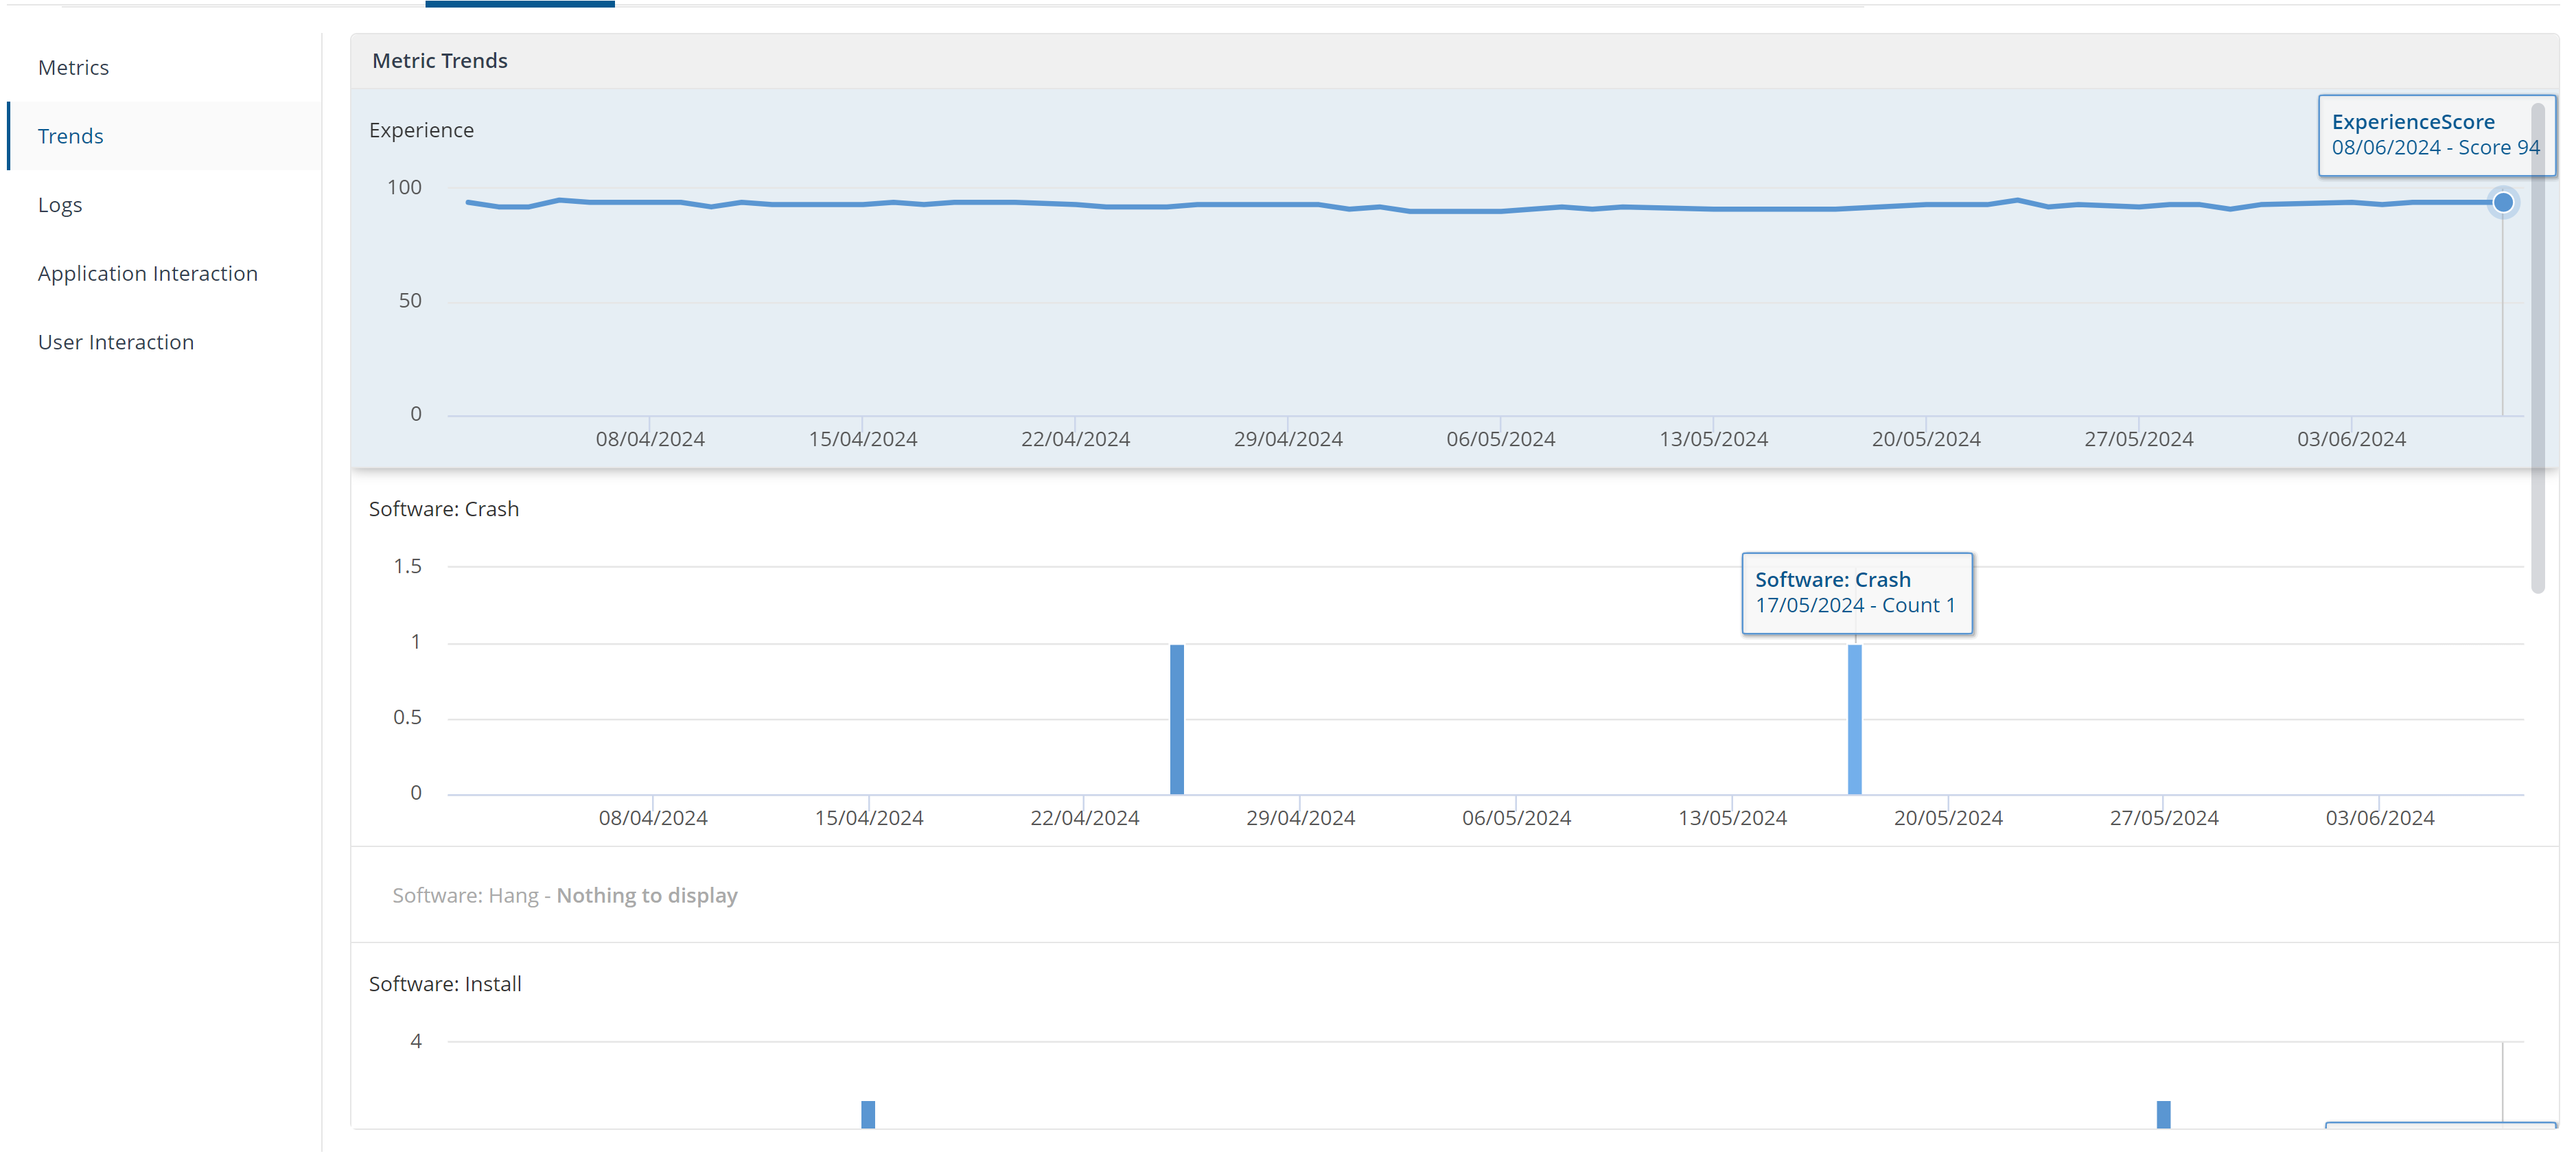Click the Software: Crash tooltip box
Screen dimensions: 2576x1158
(1855, 593)
